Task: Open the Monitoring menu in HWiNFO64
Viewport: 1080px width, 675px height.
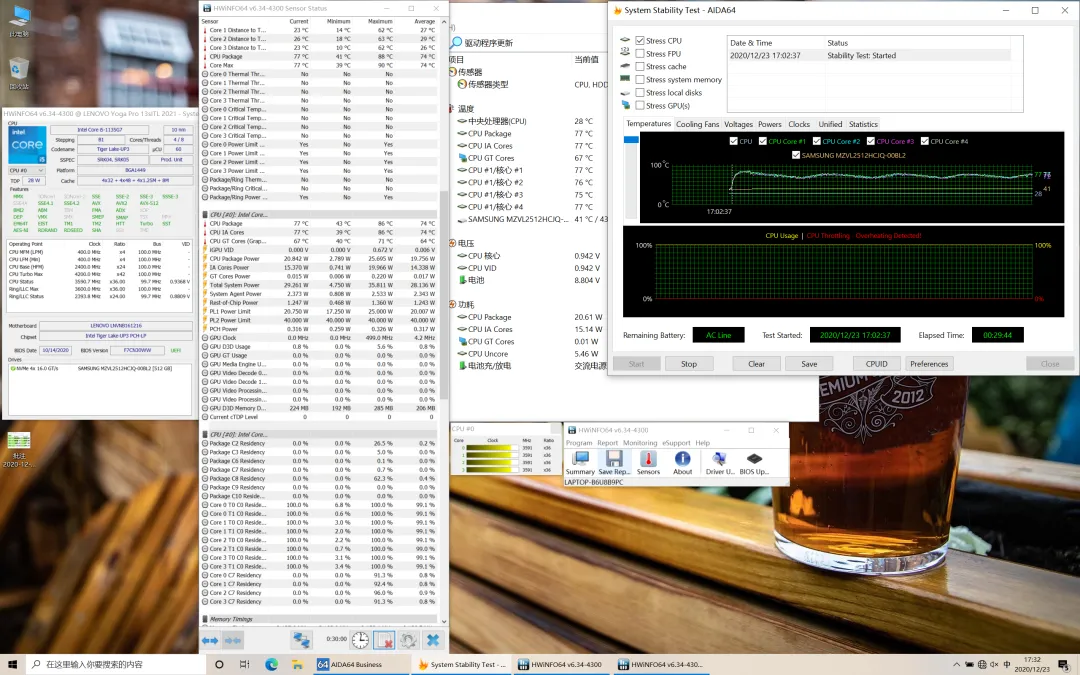Action: click(x=640, y=443)
